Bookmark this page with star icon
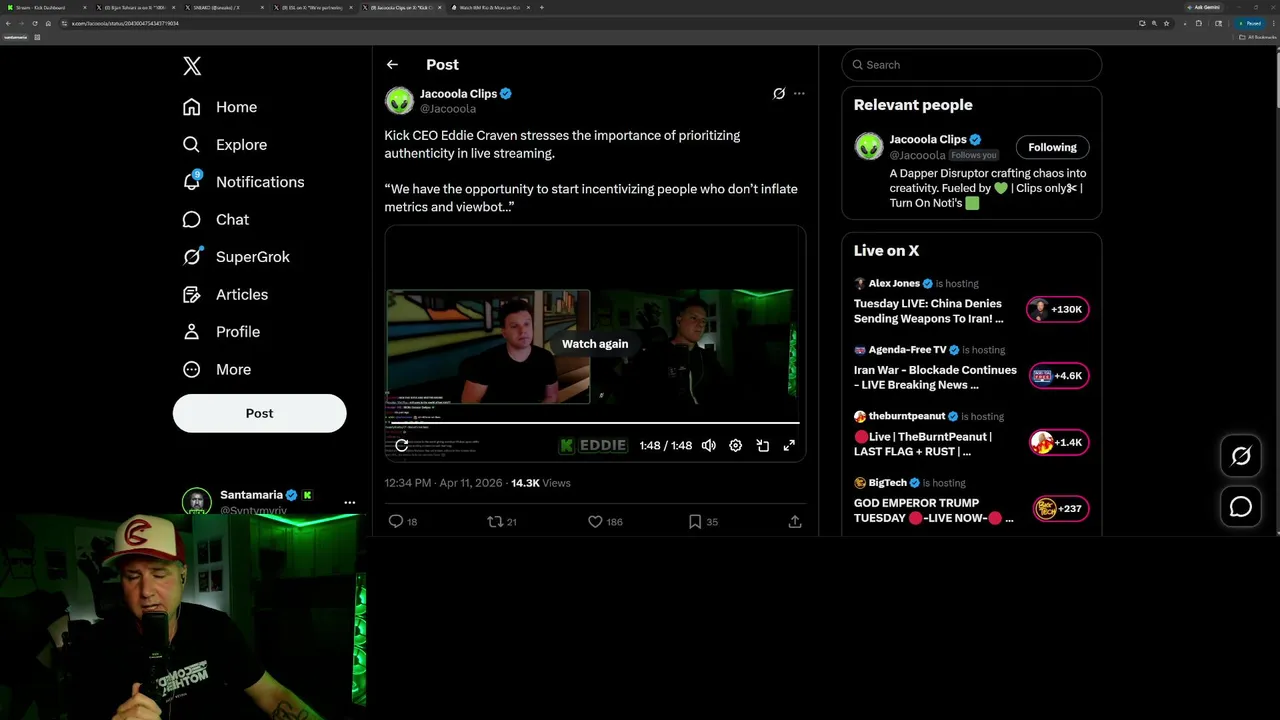Viewport: 1280px width, 720px height. click(1166, 23)
